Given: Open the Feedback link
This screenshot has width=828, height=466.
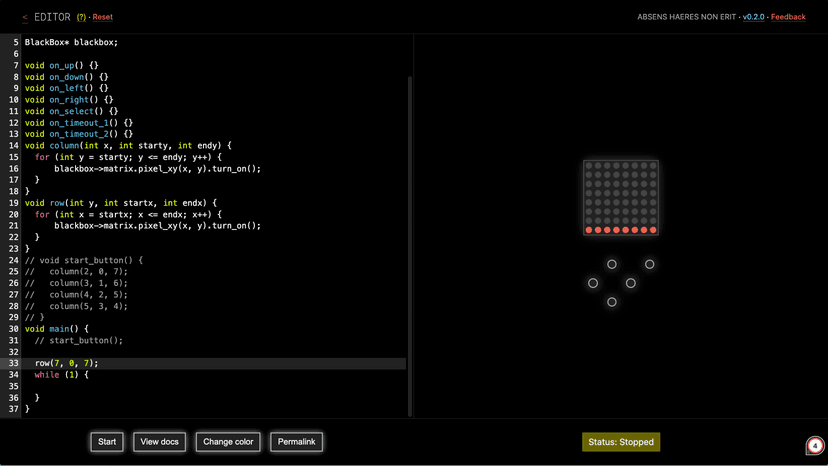Looking at the screenshot, I should [788, 17].
